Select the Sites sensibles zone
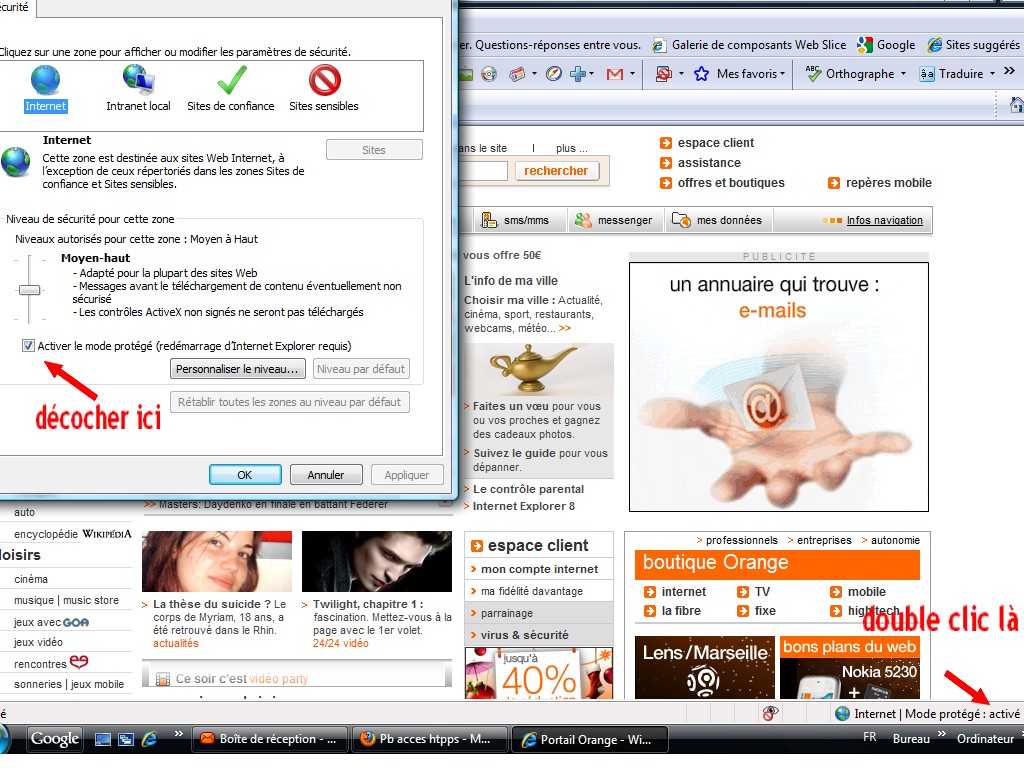Screen dimensions: 1024x768 click(x=324, y=80)
